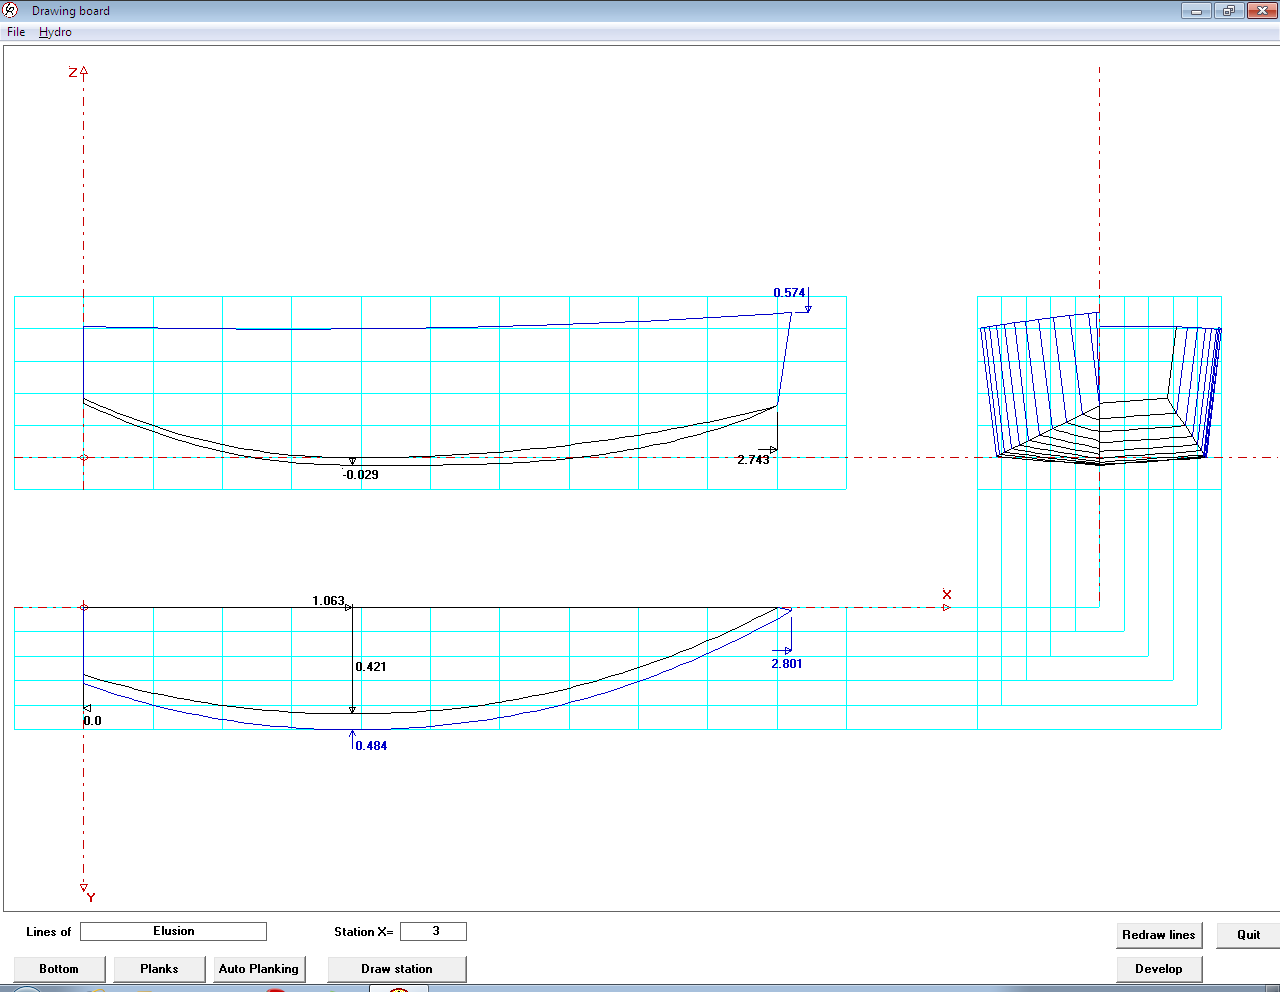Click the 0.484 beam dimension label

(371, 746)
